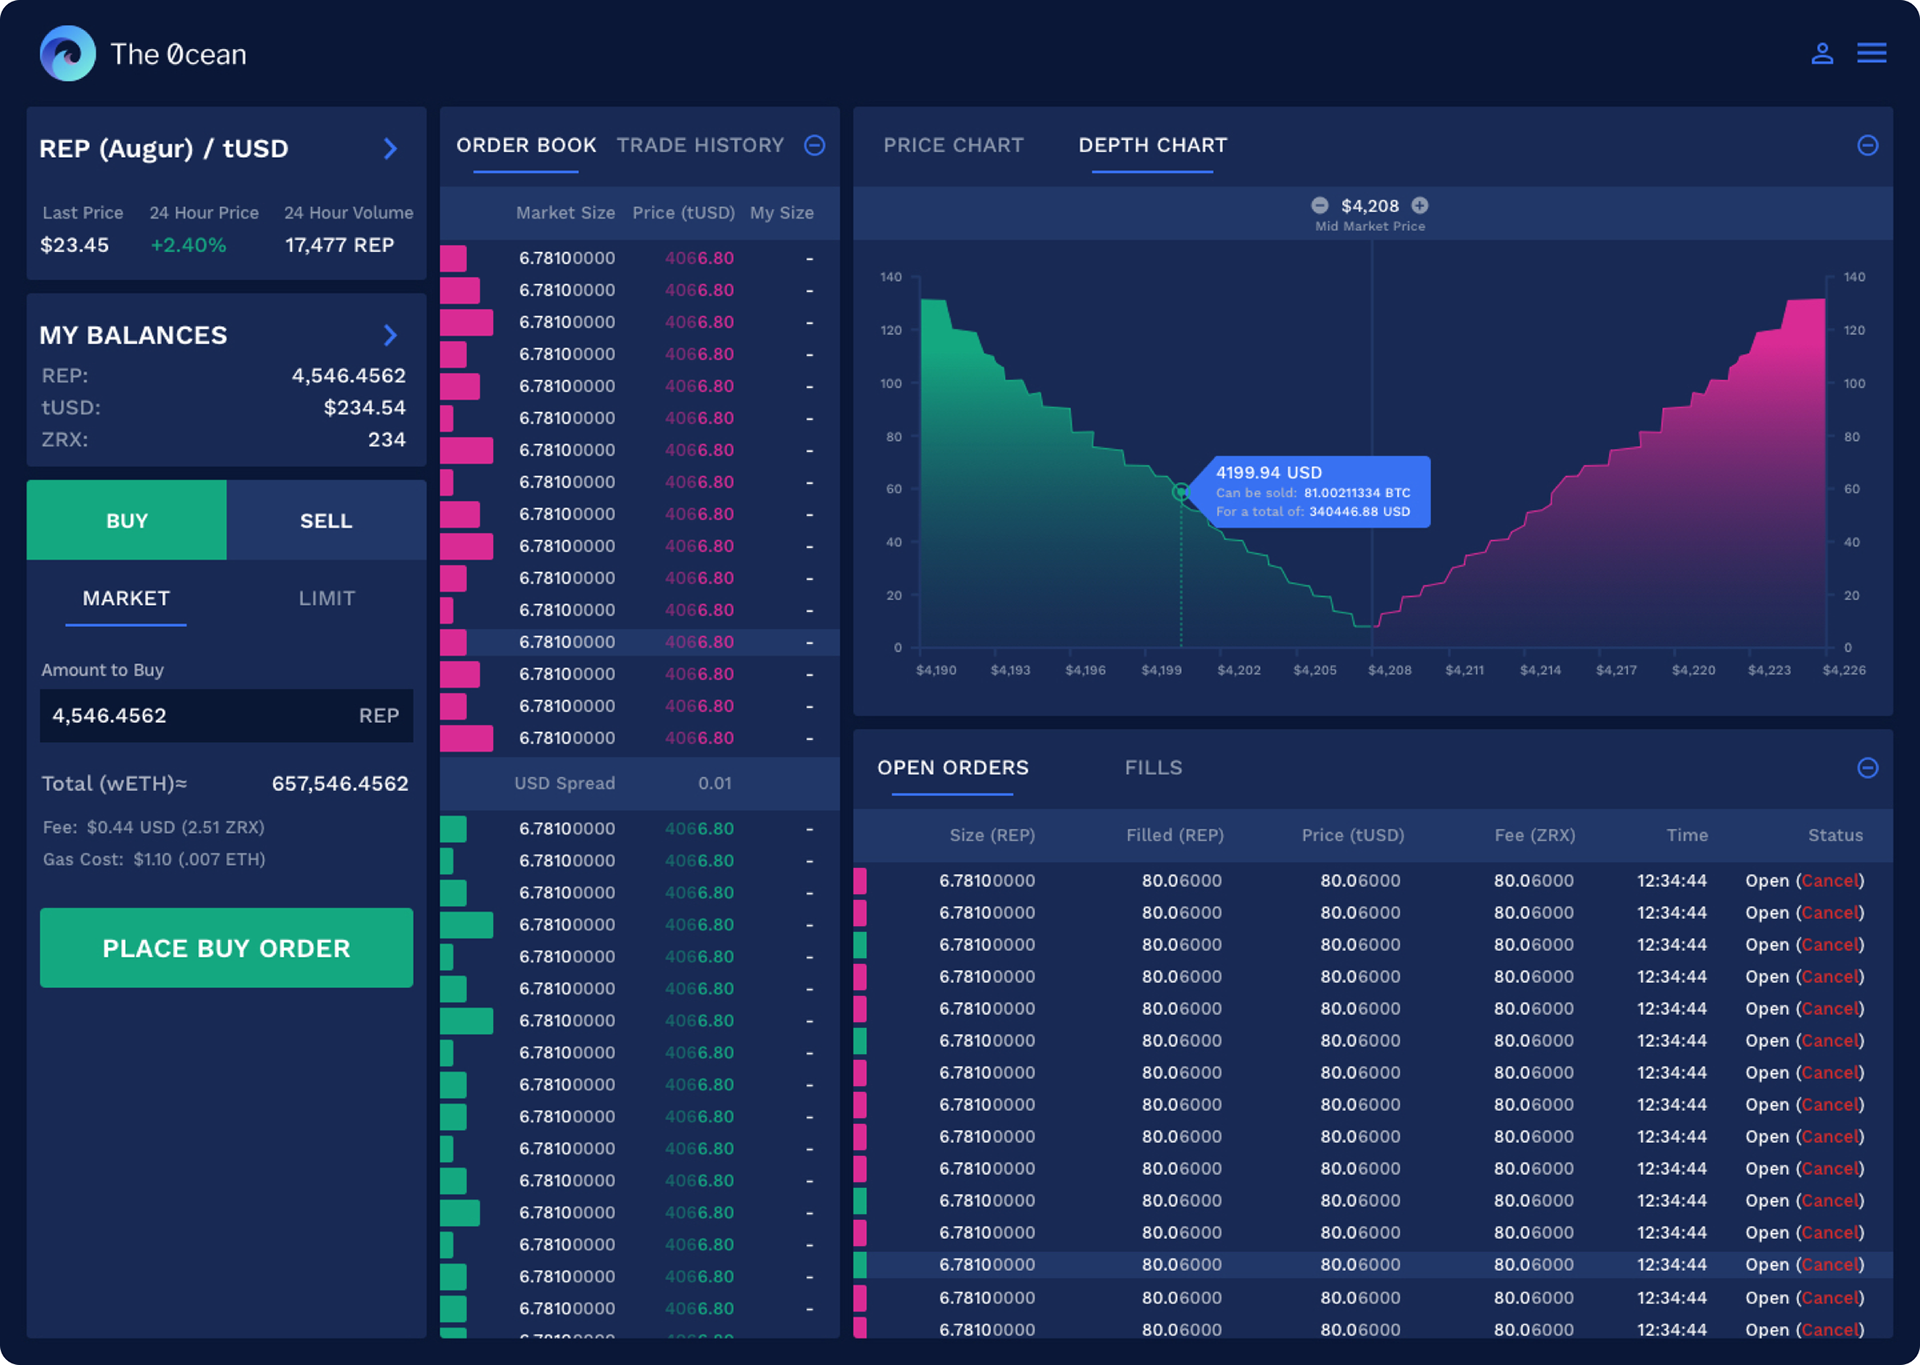Open the Price Chart tab

coord(953,146)
